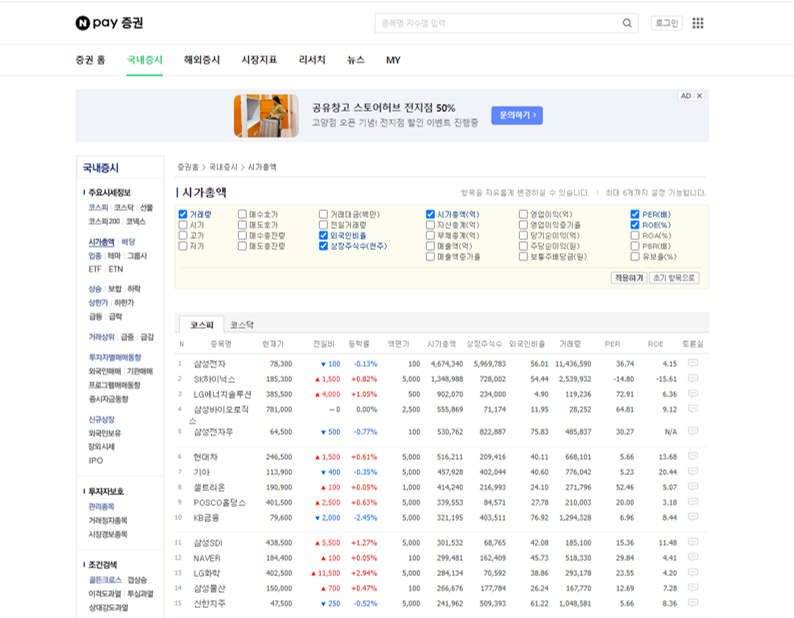Switch to the 코스피 tab
The height and width of the screenshot is (618, 794).
click(x=202, y=325)
